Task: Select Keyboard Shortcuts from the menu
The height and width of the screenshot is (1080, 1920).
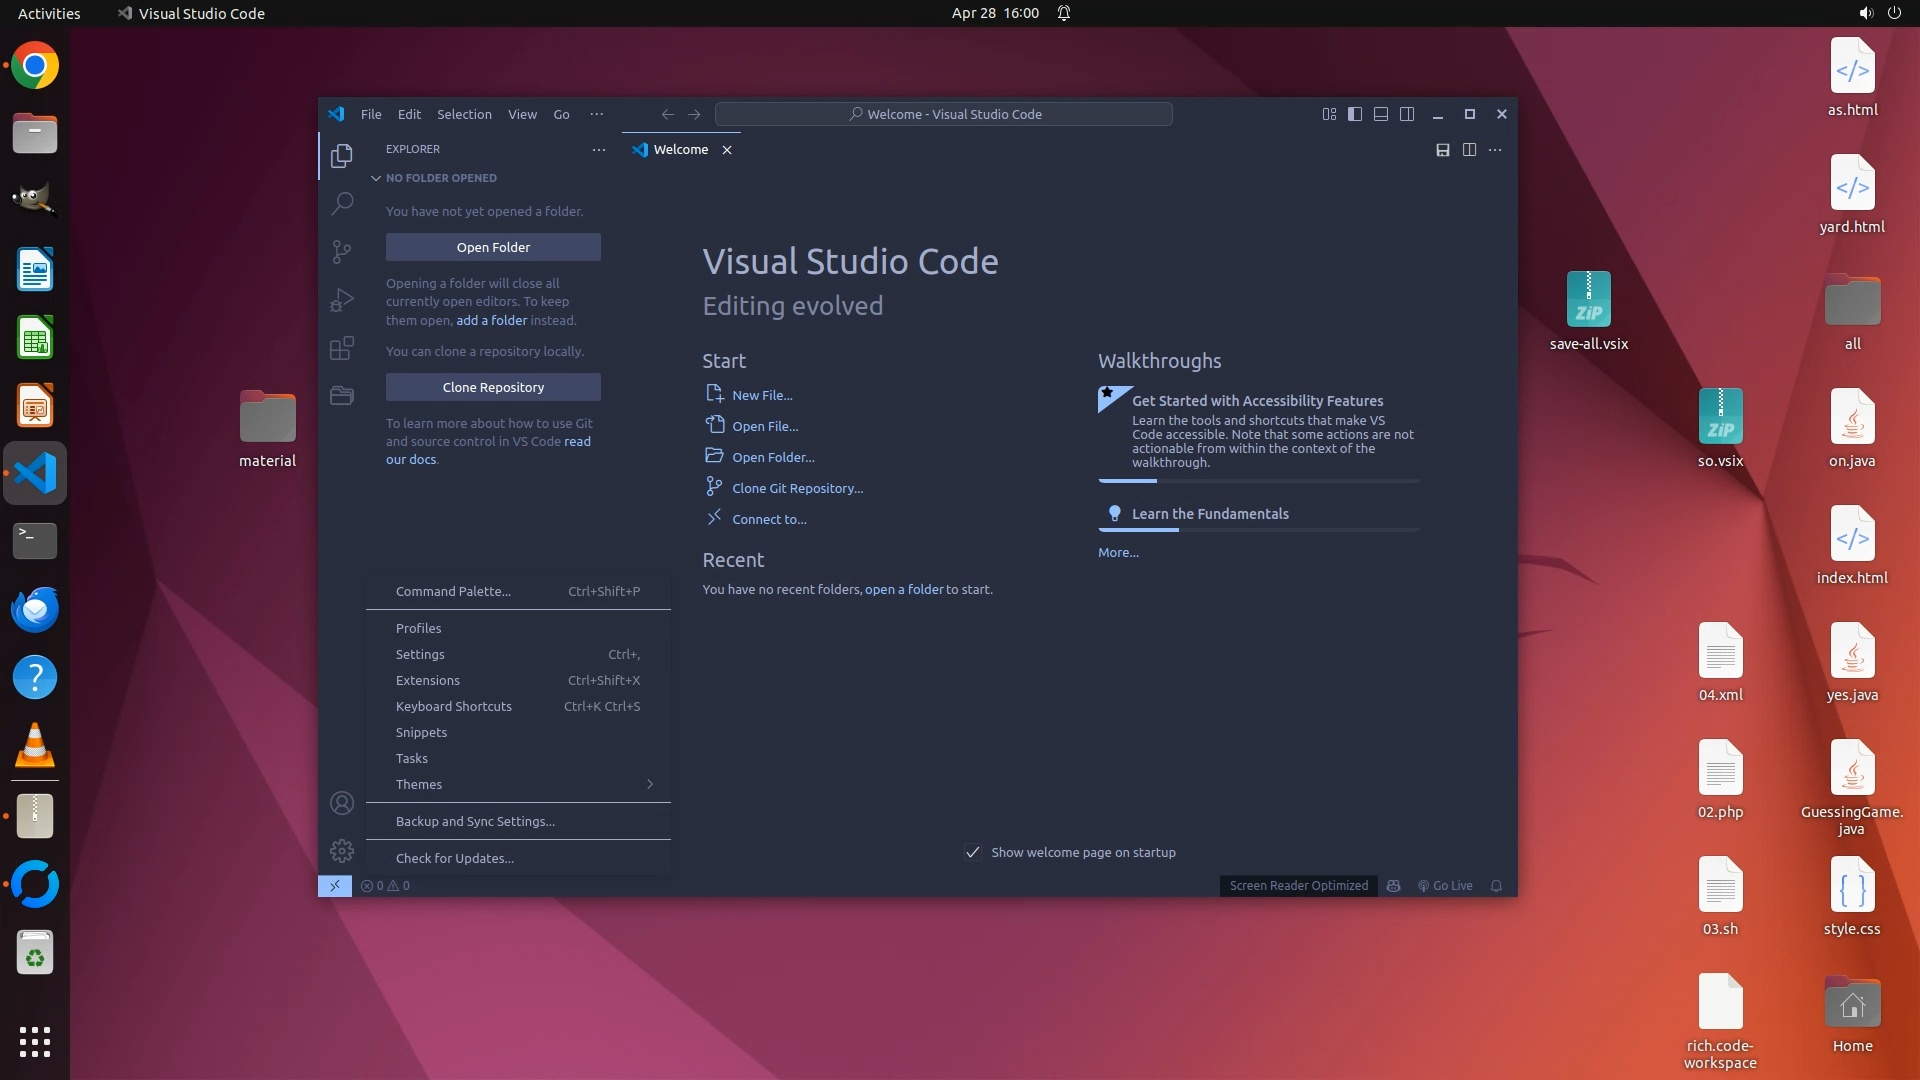Action: pos(454,707)
